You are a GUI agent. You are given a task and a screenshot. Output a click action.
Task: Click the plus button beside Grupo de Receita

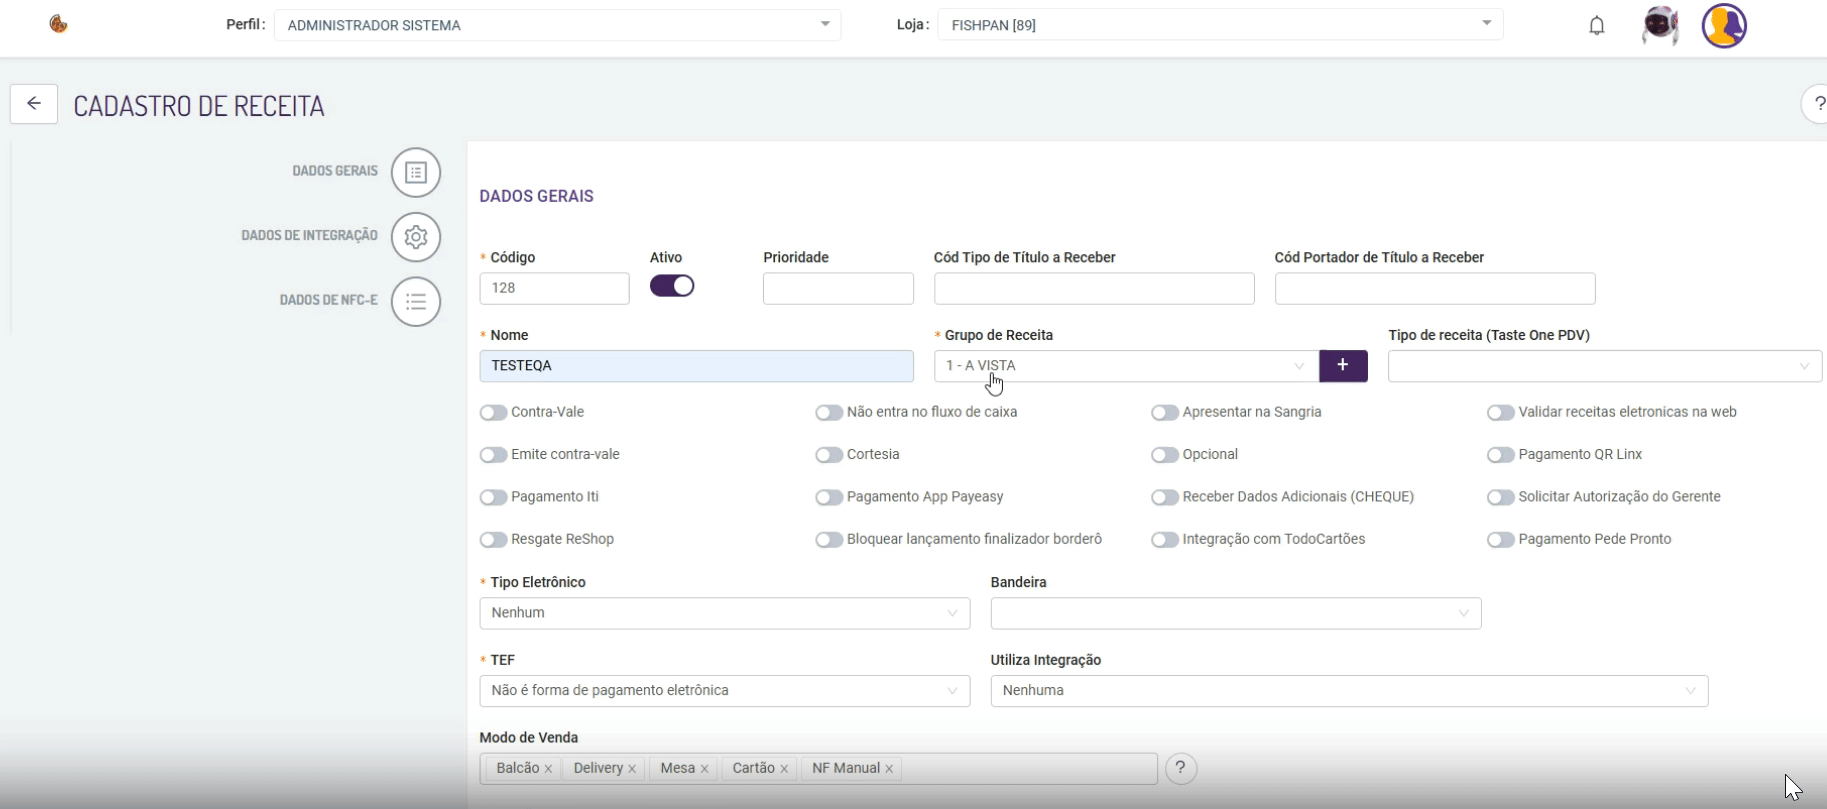(1342, 366)
